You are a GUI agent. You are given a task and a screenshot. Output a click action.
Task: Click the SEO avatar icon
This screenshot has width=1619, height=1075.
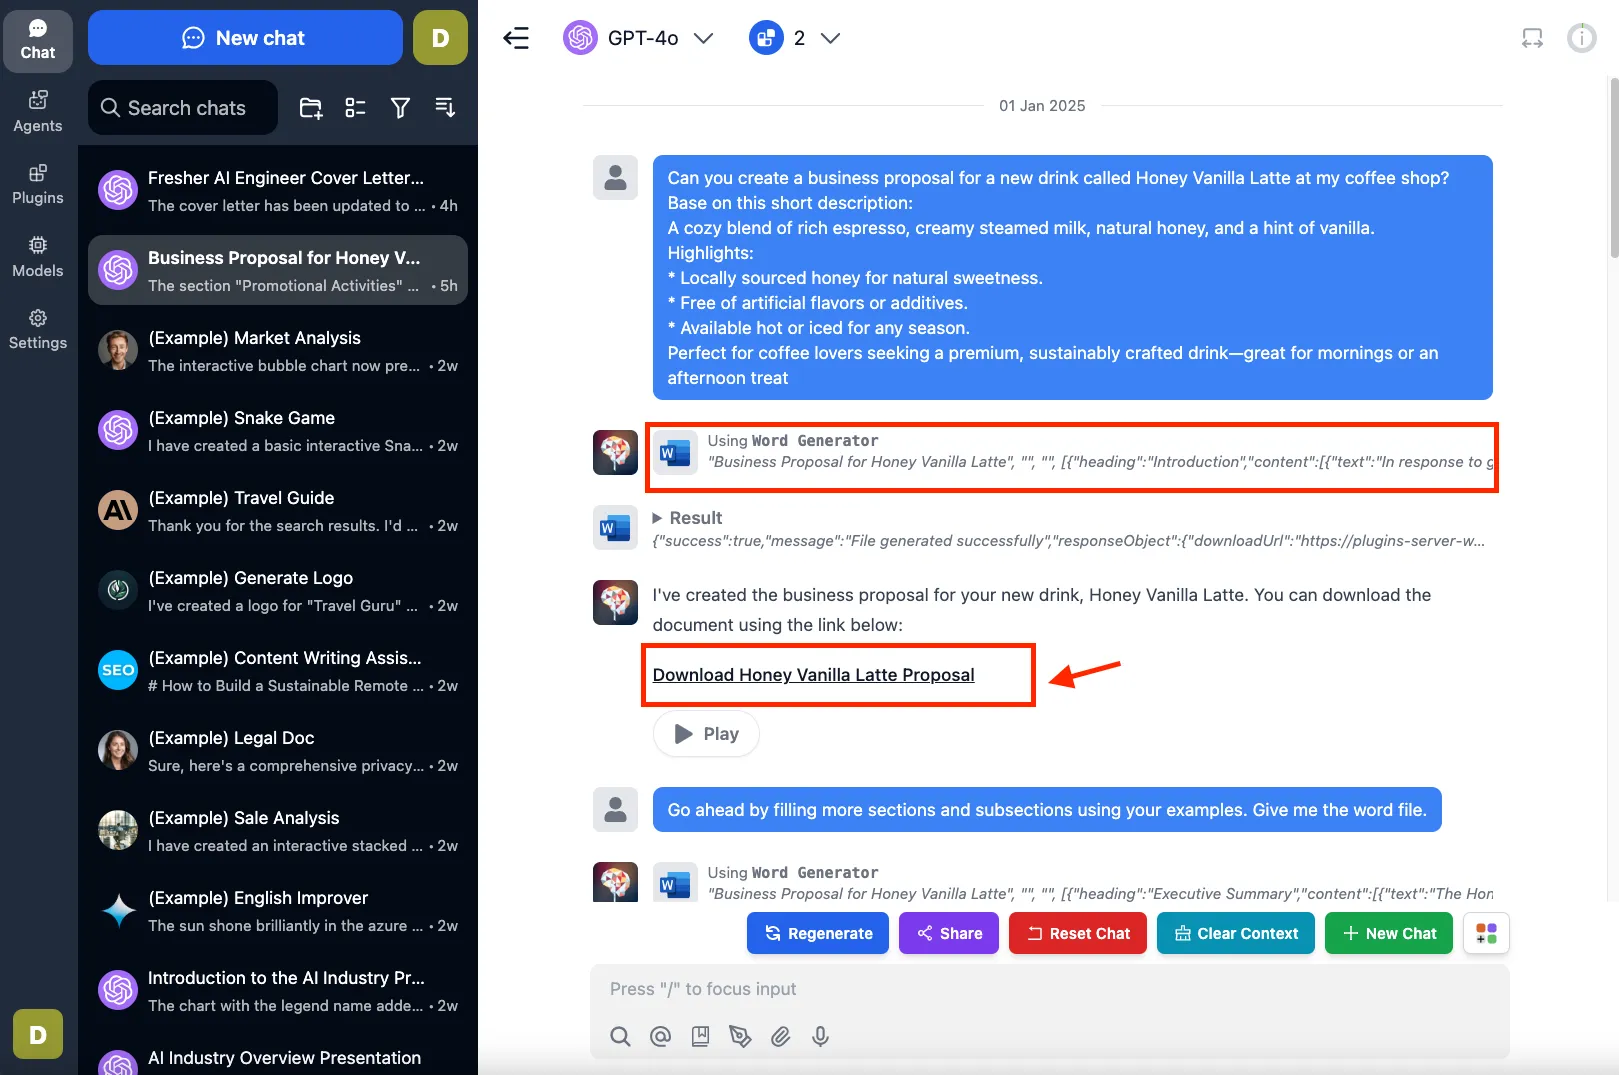pyautogui.click(x=118, y=670)
